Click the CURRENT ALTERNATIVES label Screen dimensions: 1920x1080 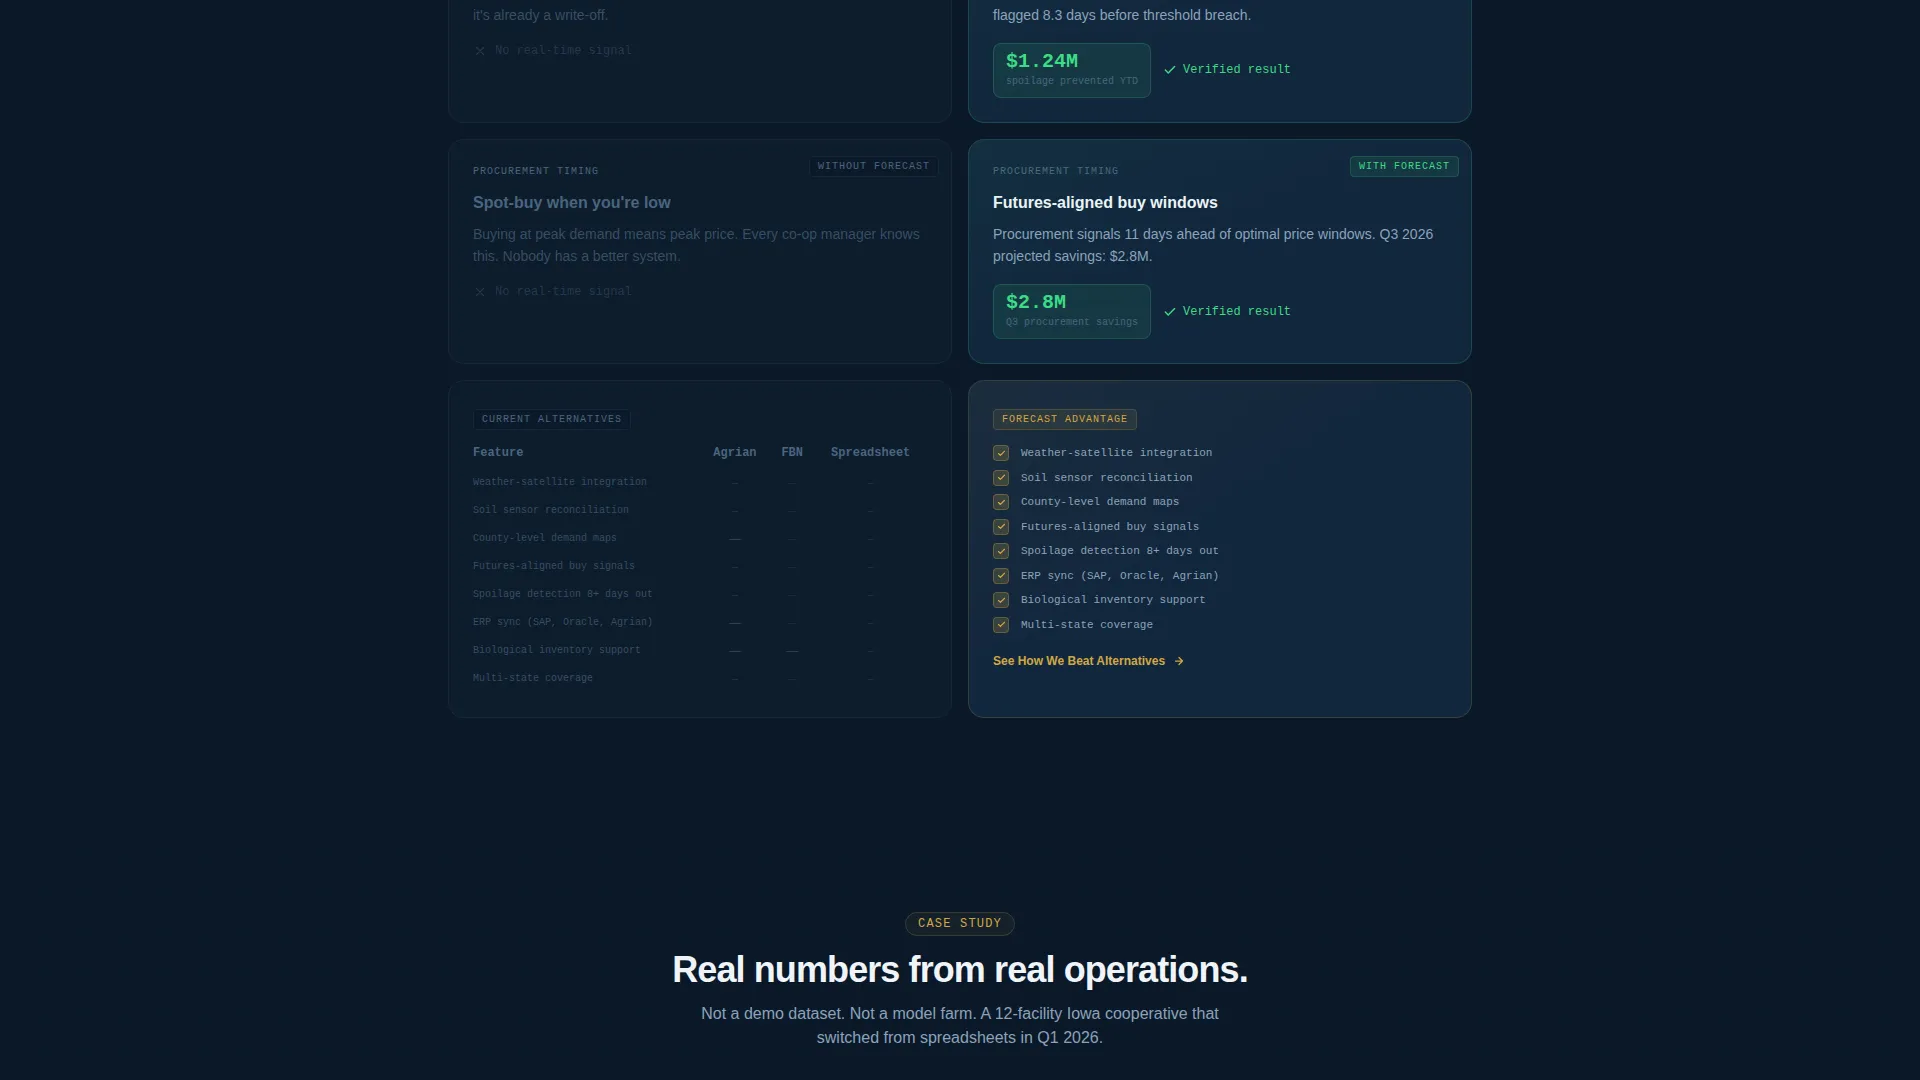pos(551,419)
